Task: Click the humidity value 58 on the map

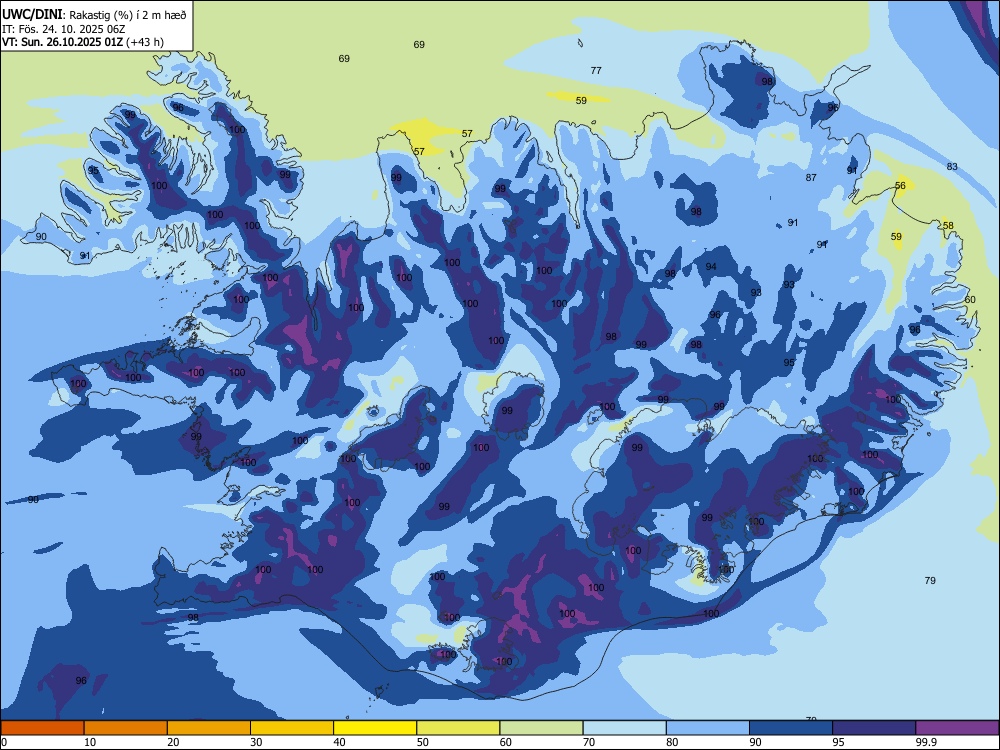Action: pyautogui.click(x=948, y=226)
